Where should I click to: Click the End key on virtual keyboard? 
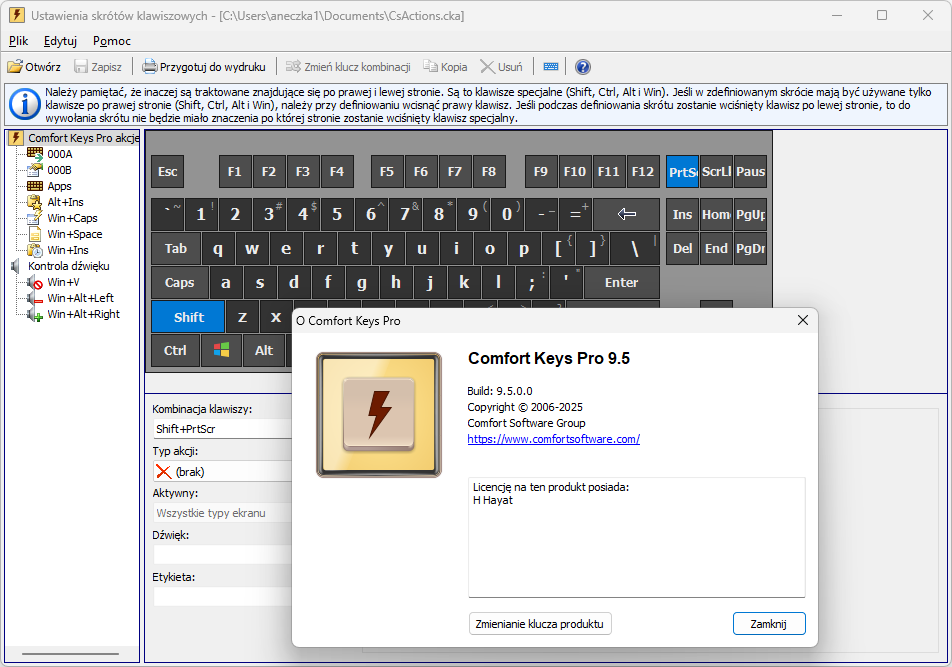coord(716,248)
